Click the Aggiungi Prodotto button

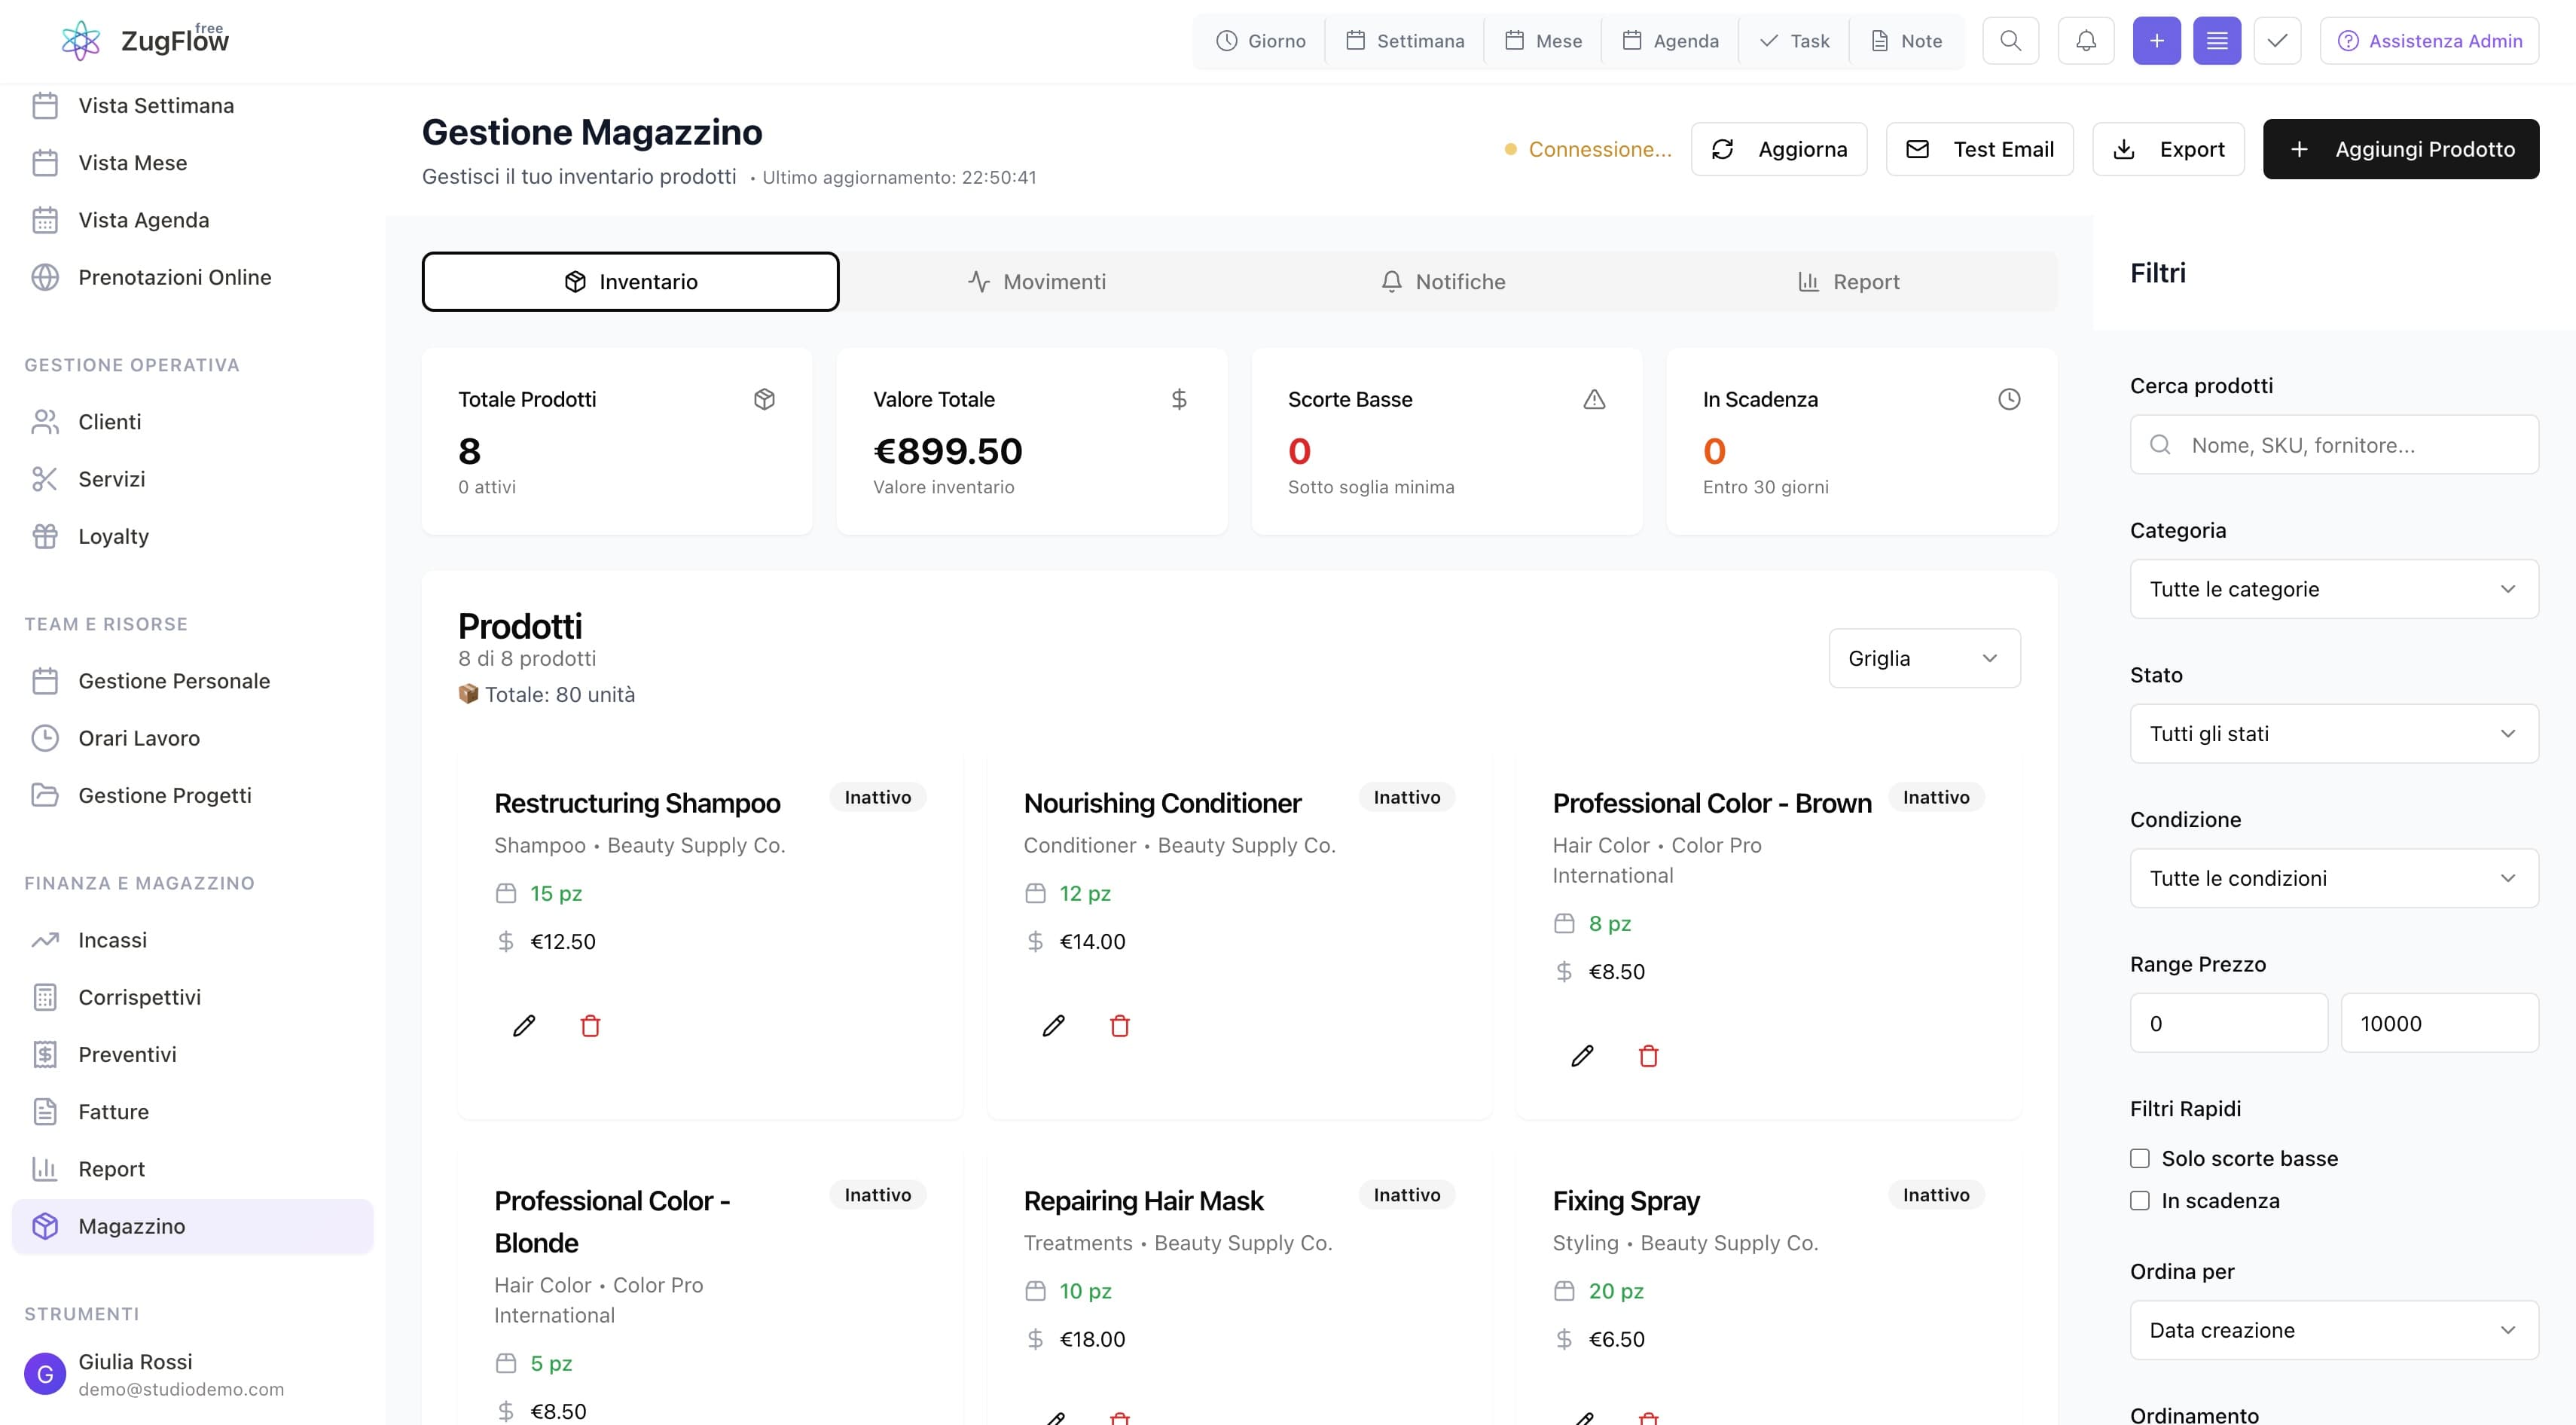click(2400, 149)
